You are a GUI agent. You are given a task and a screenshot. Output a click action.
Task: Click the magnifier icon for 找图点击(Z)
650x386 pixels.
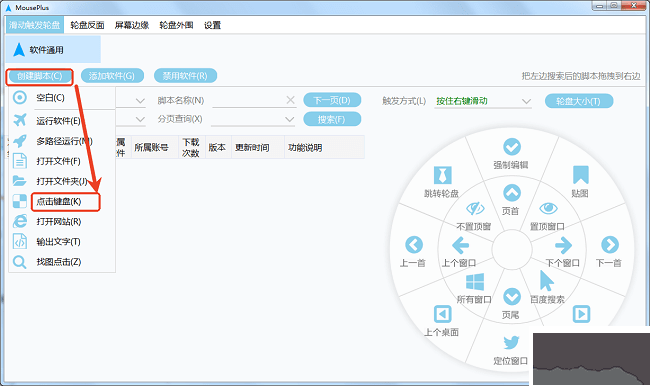(x=19, y=262)
